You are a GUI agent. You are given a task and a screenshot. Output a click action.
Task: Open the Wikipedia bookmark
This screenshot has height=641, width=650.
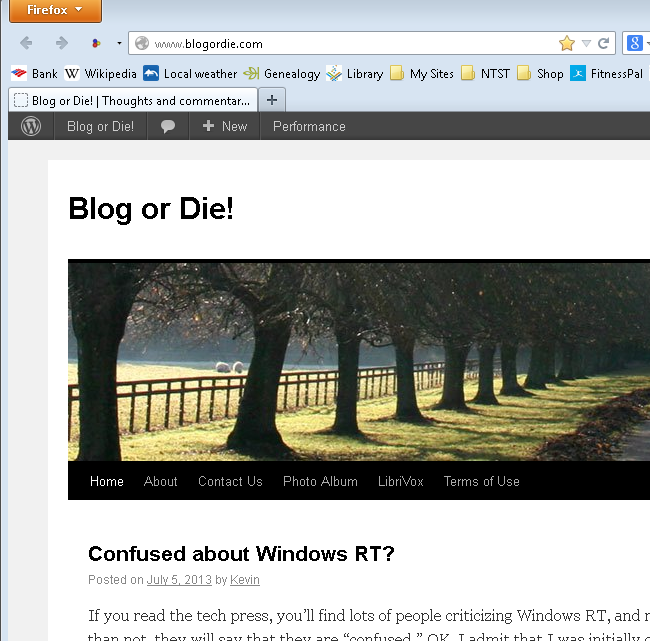(100, 74)
